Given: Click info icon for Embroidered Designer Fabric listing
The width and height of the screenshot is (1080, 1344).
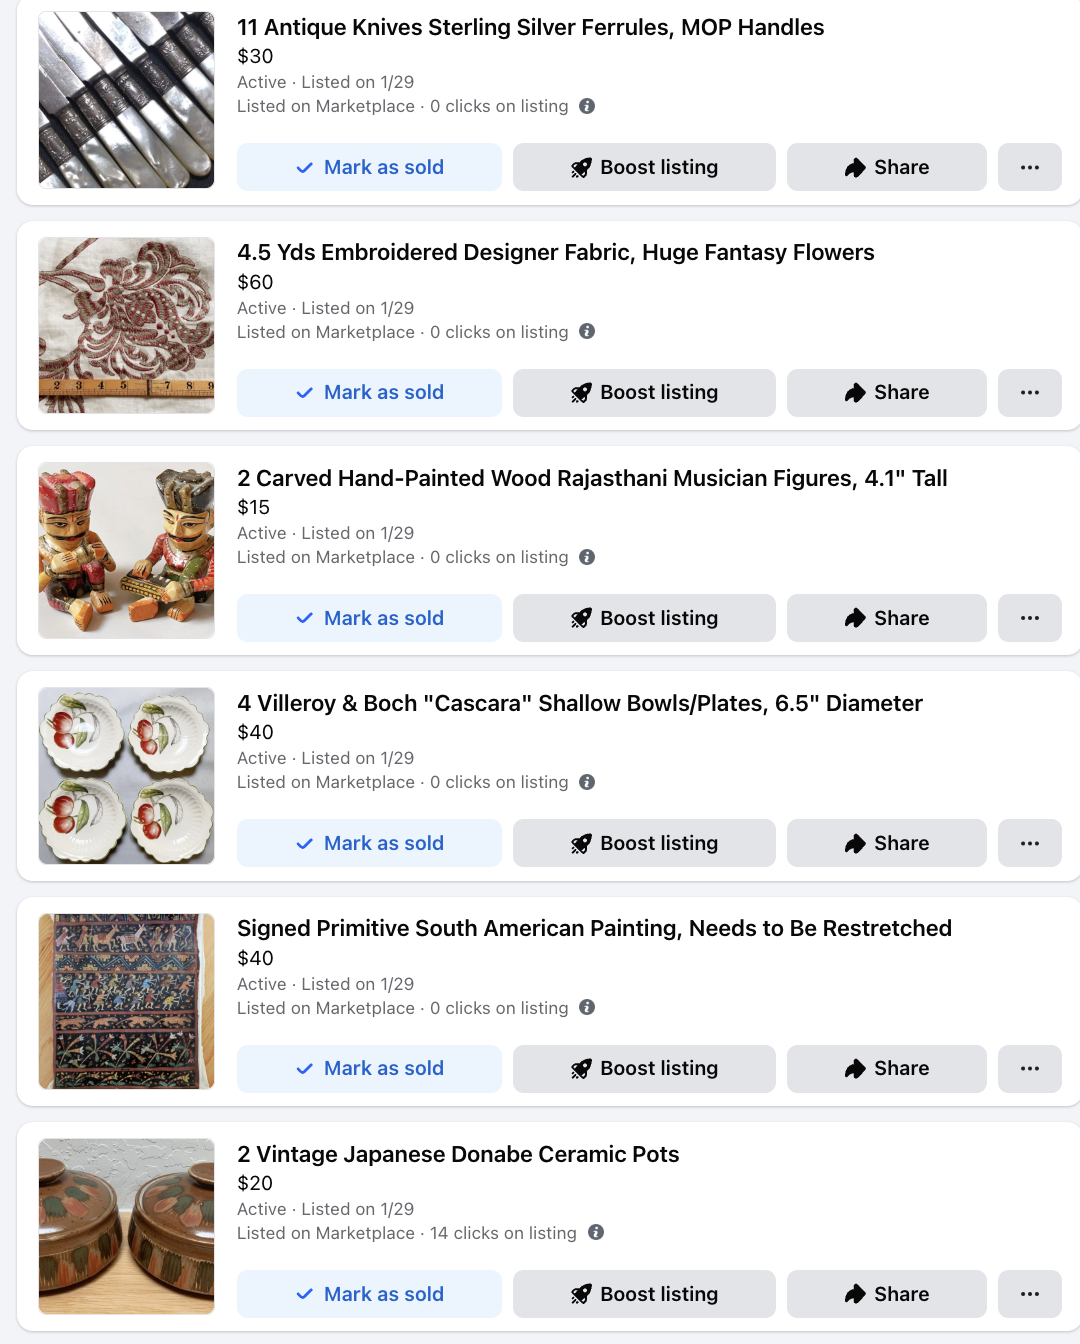Looking at the screenshot, I should coord(587,331).
